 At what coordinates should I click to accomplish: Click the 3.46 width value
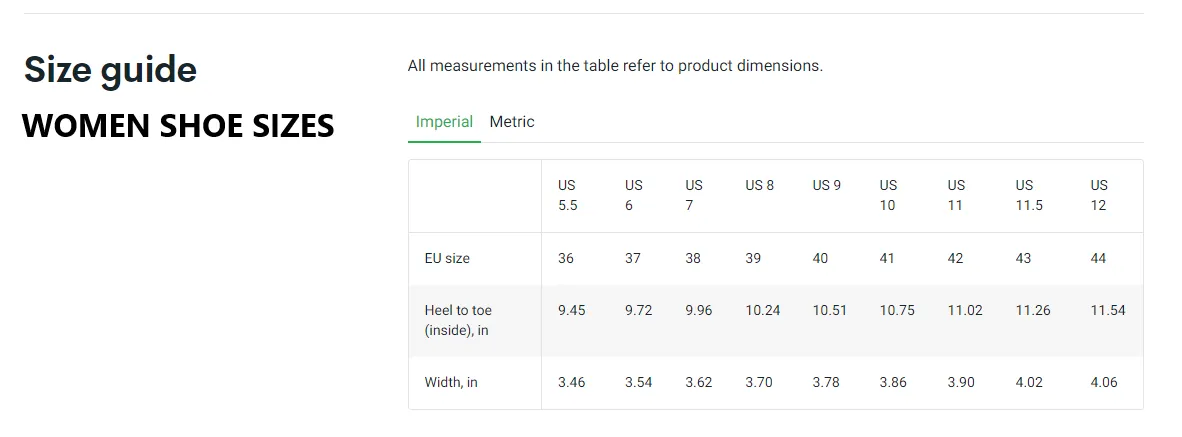coord(571,383)
